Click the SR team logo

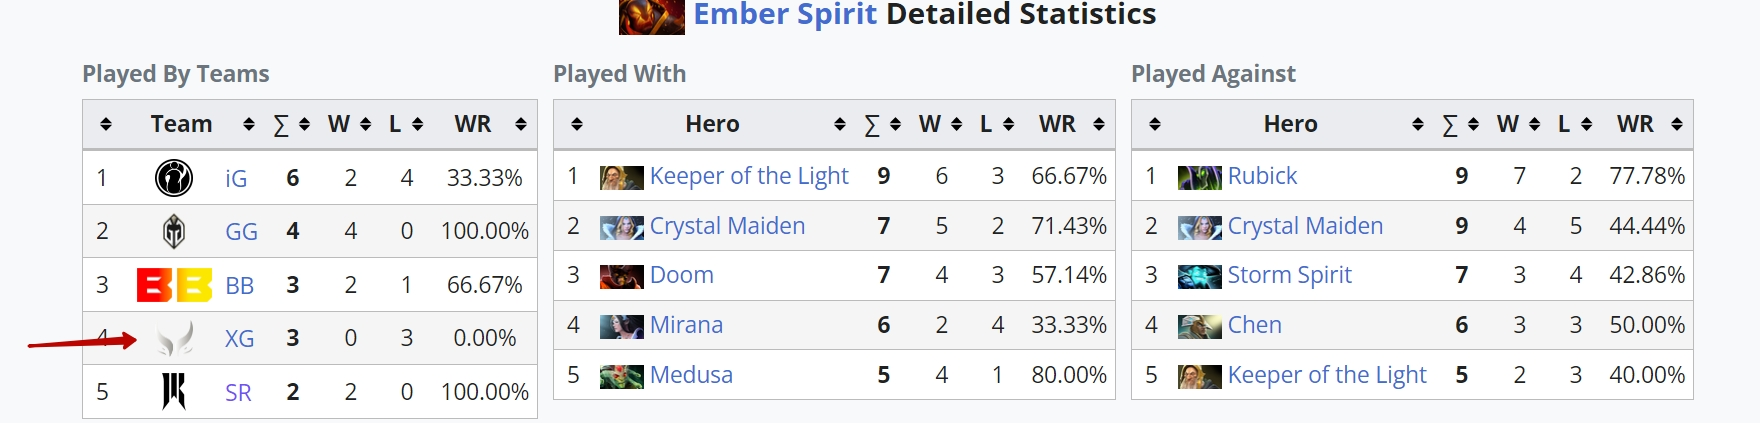[174, 391]
